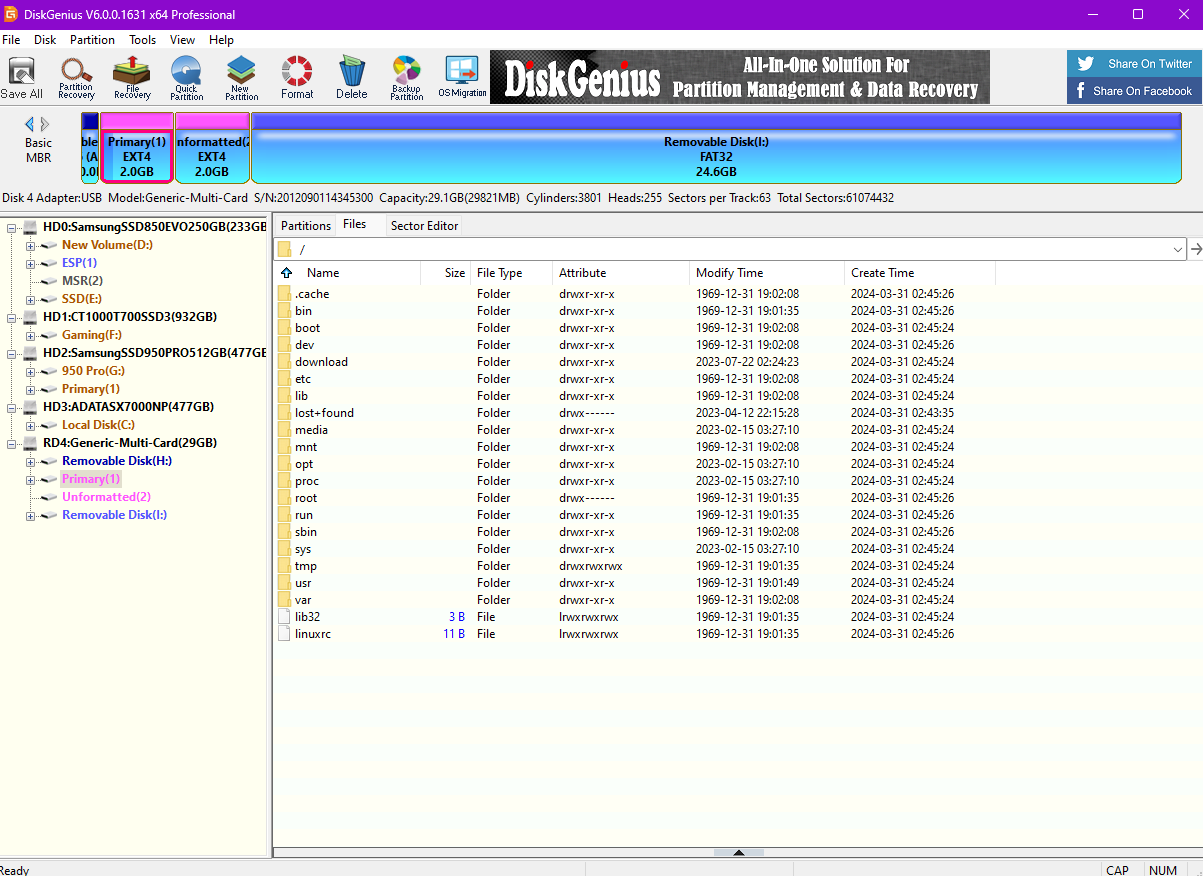The image size is (1203, 876).
Task: Open the Format tool
Action: point(296,77)
